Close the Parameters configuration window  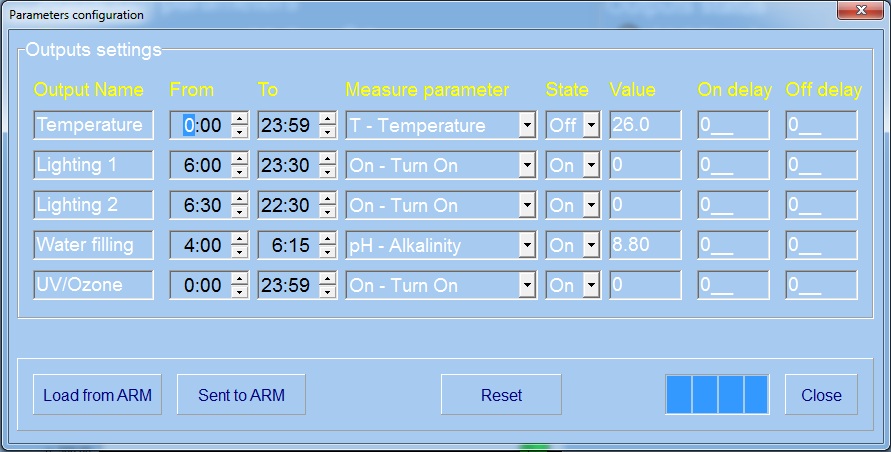853,13
